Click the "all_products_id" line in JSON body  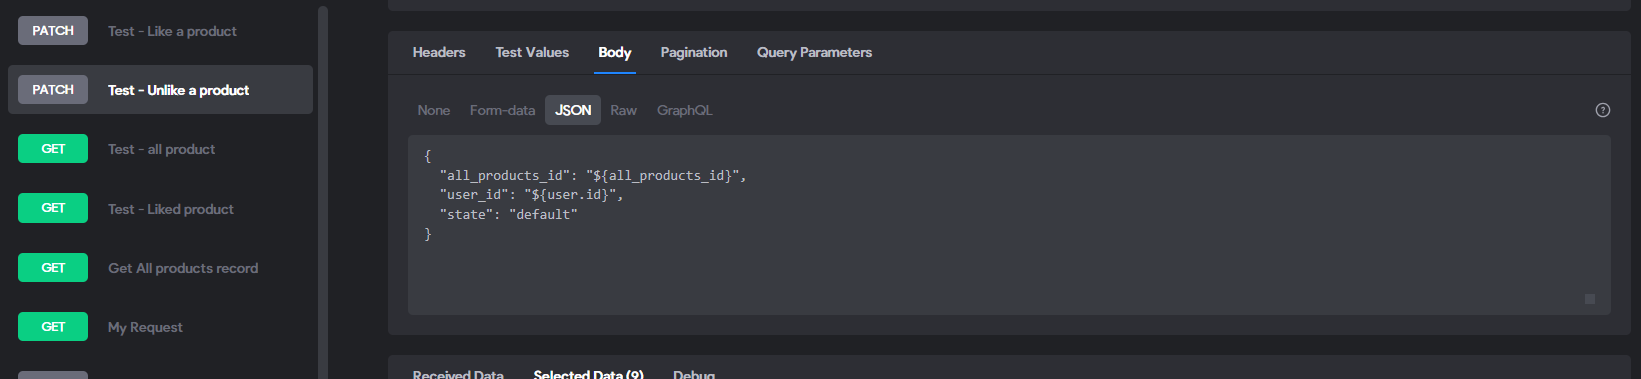[593, 176]
